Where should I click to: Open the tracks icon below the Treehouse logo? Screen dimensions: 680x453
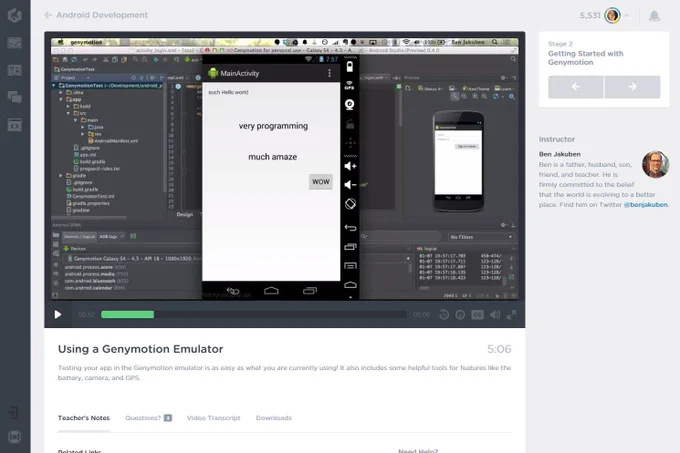coord(15,43)
